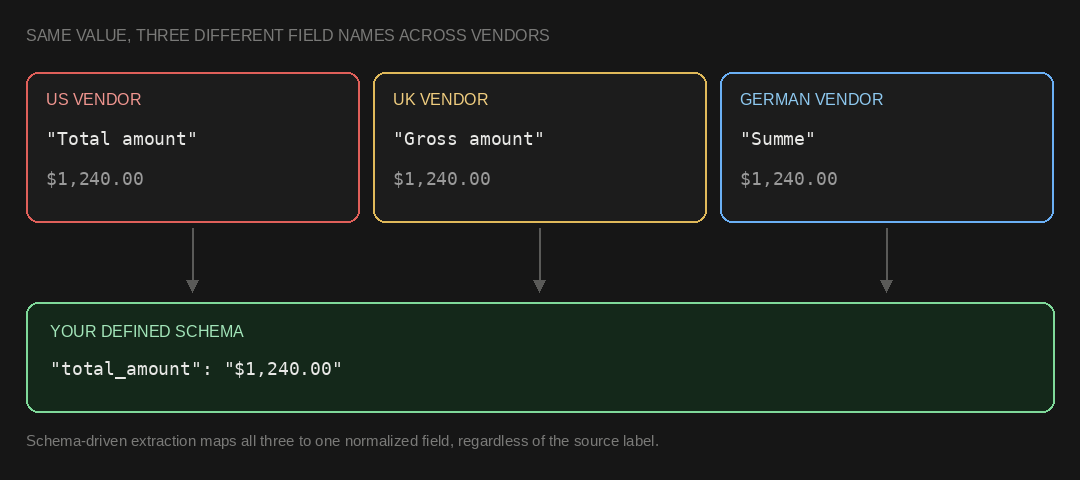Screen dimensions: 1080x480
Task: Select the "YOUR DEFINED SCHEMA" label
Action: (x=147, y=331)
